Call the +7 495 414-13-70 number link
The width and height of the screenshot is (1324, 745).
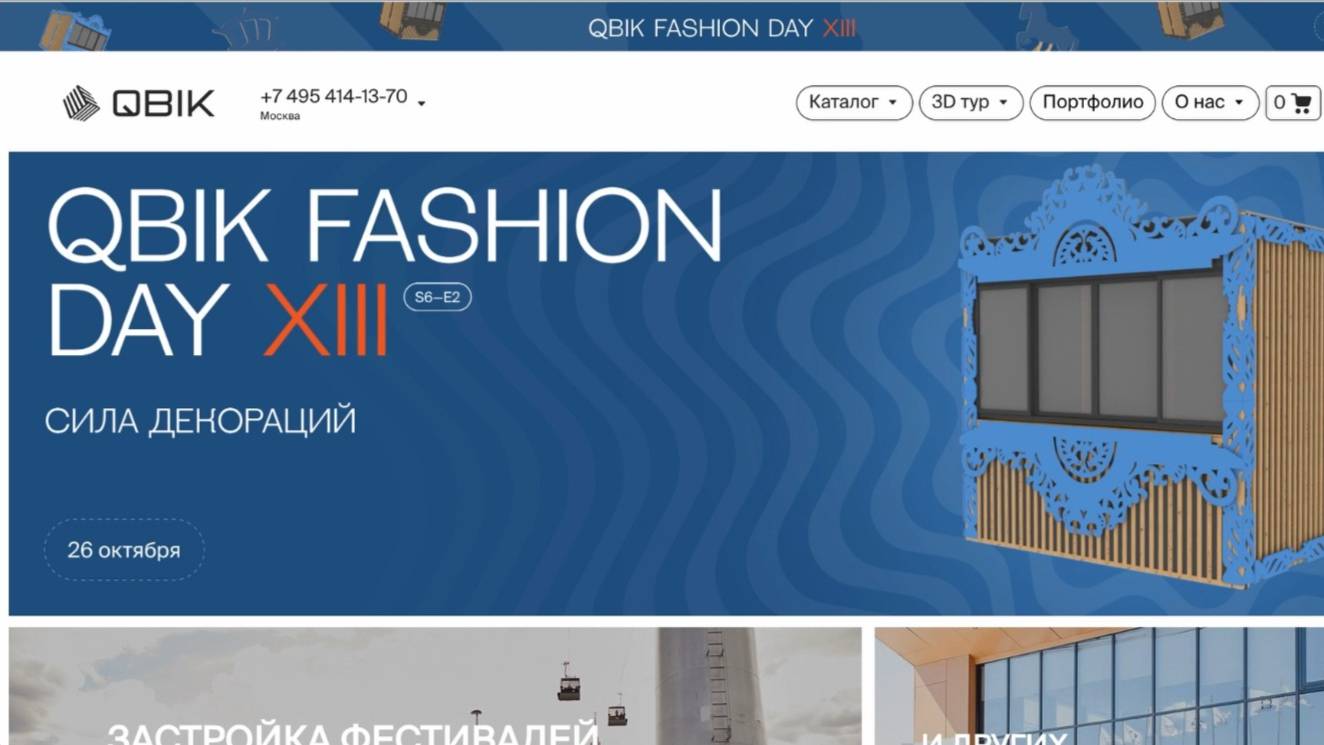[x=333, y=97]
